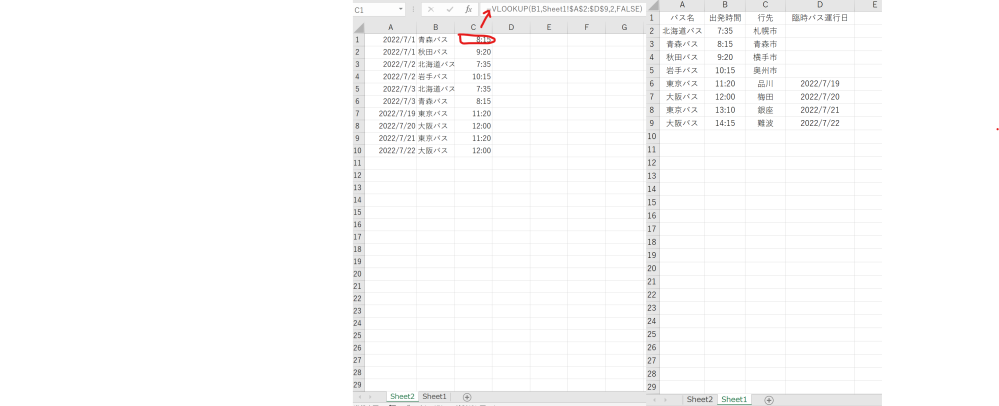Viewport: 999px width, 406px height.
Task: Click cell C1 containing 8:15 circled red
Action: coord(474,39)
